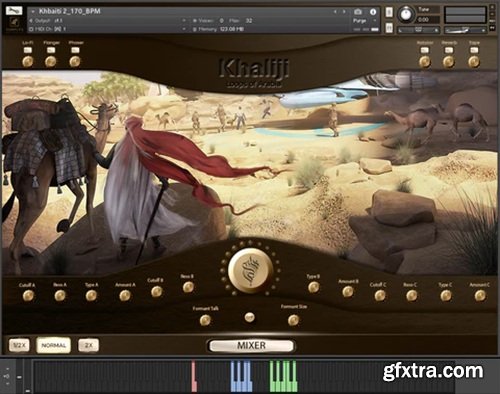Image resolution: width=500 pixels, height=394 pixels.
Task: Open the instrument name dropdown arrow
Action: click(x=33, y=11)
